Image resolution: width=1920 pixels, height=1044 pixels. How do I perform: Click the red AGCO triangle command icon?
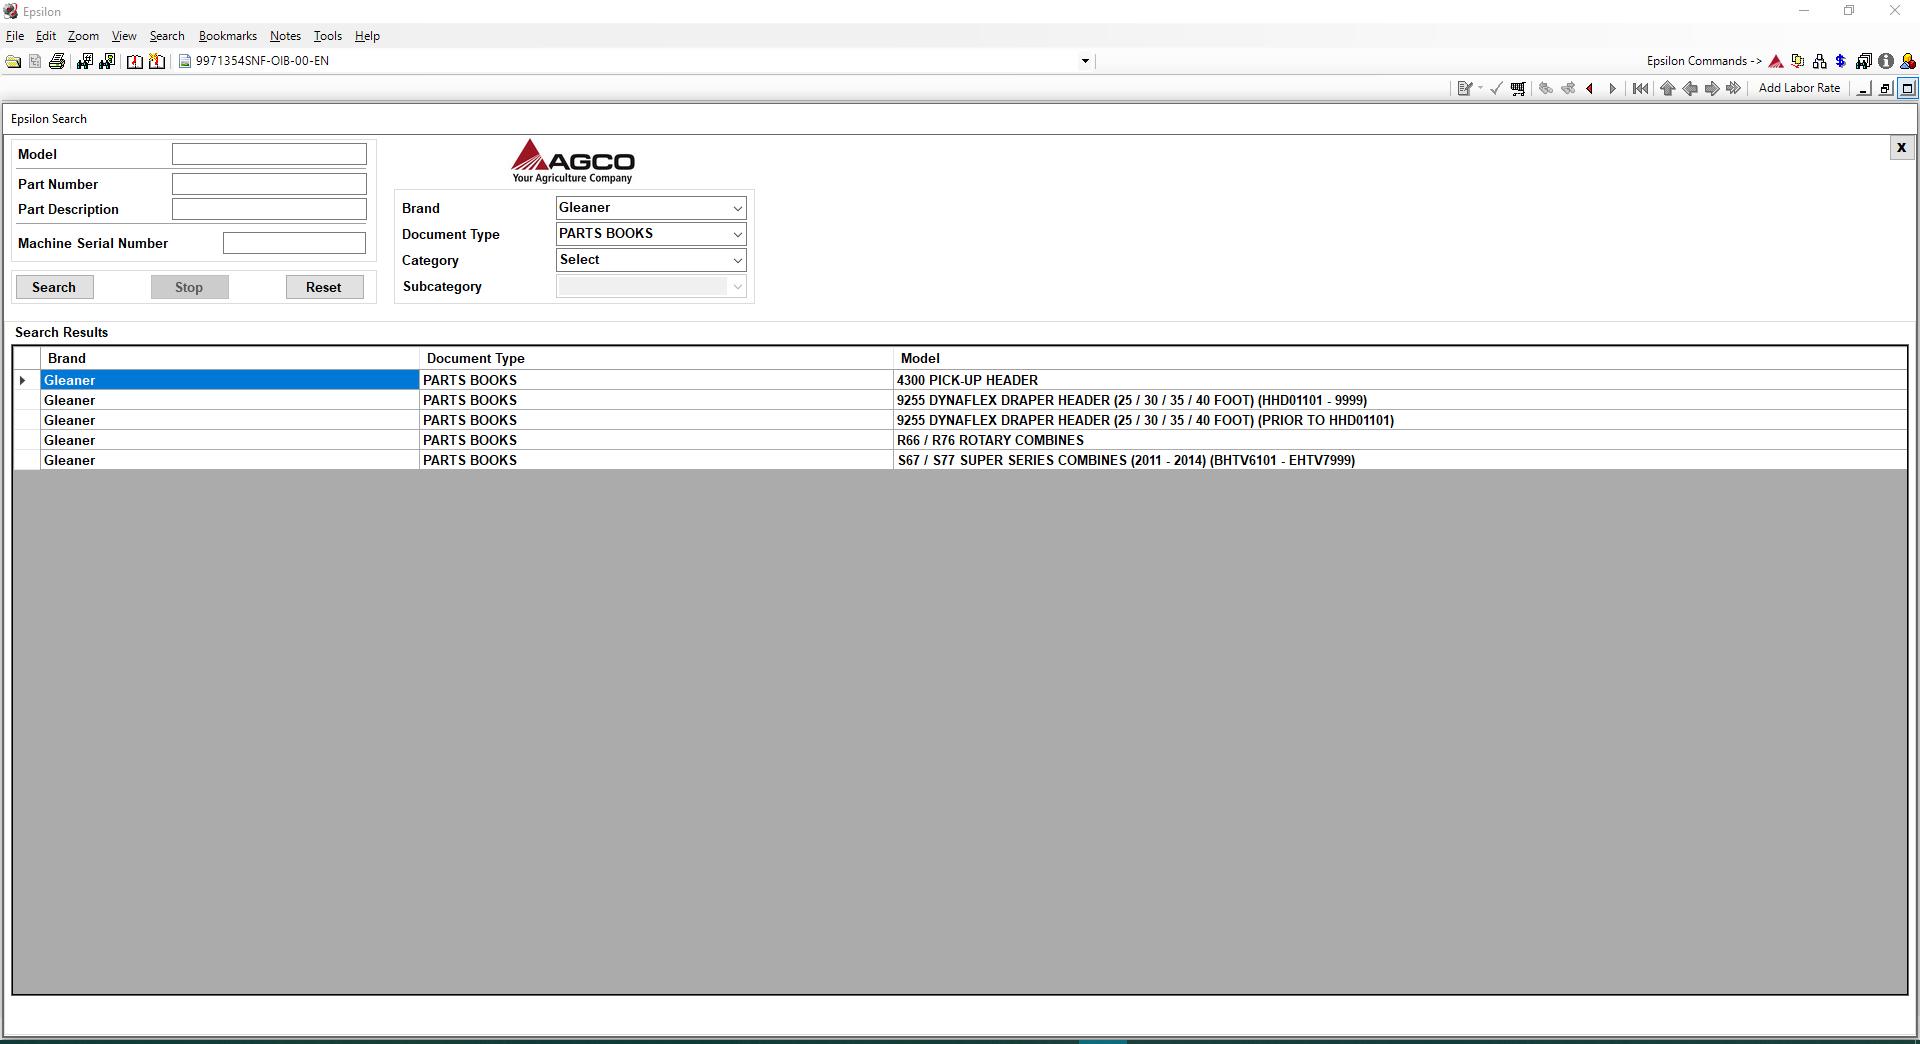click(x=1776, y=61)
